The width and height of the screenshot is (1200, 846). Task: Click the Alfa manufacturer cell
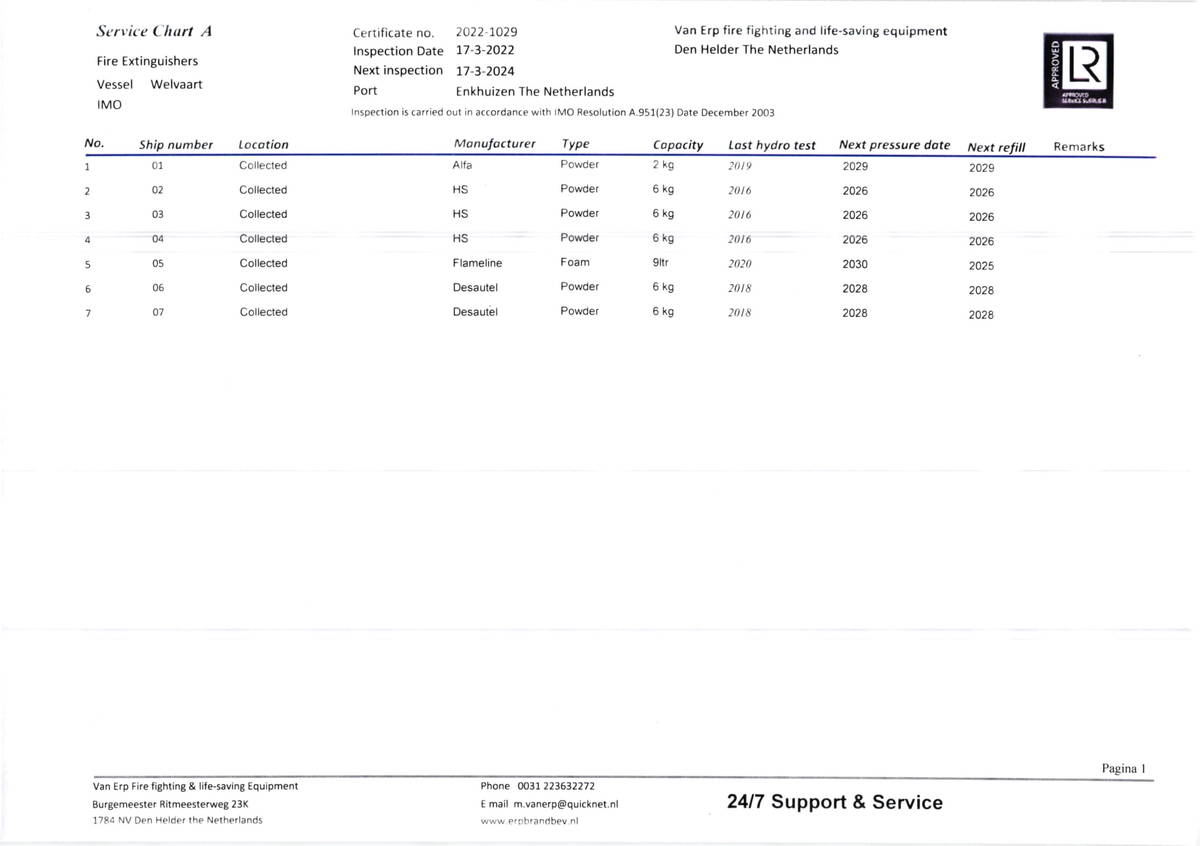point(462,165)
